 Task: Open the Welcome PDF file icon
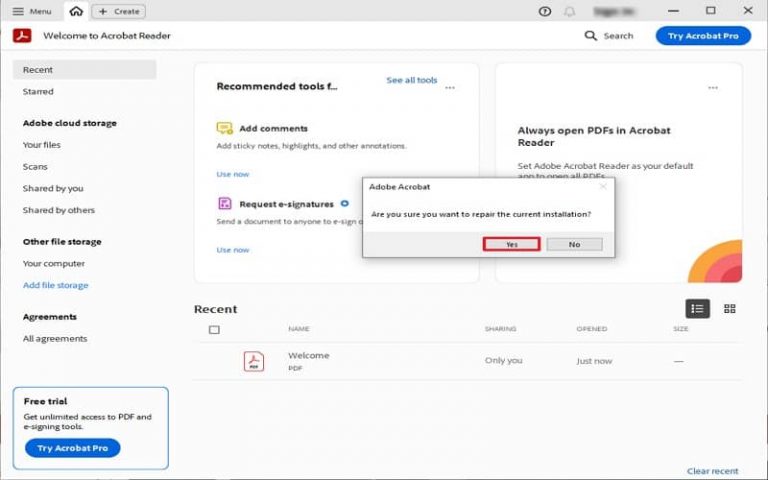pos(254,361)
